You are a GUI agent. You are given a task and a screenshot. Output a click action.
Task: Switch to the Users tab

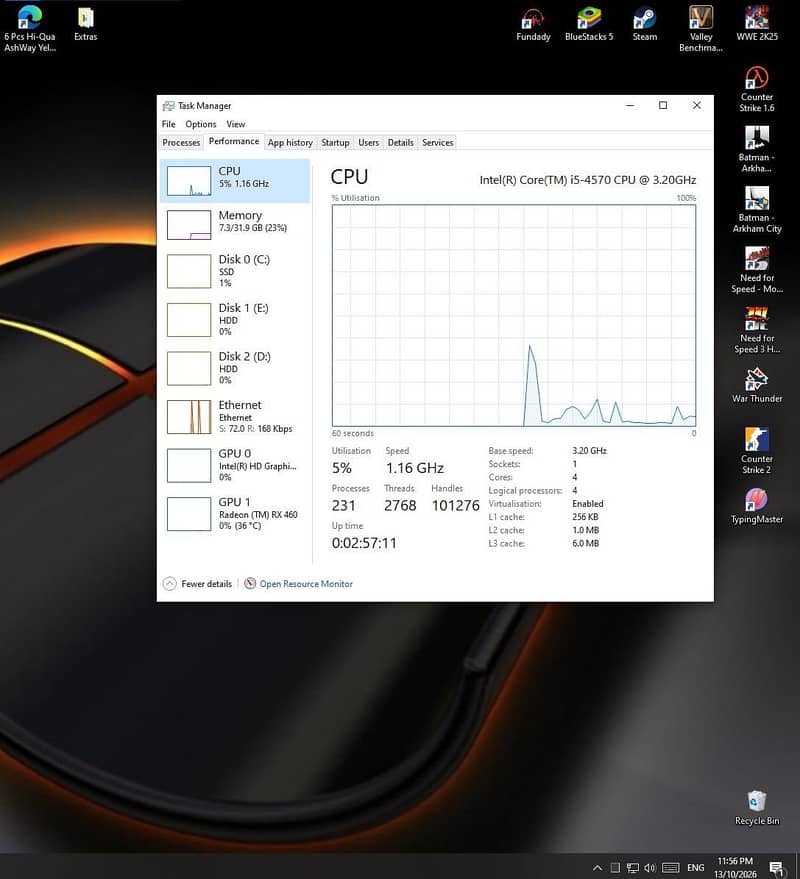[368, 142]
